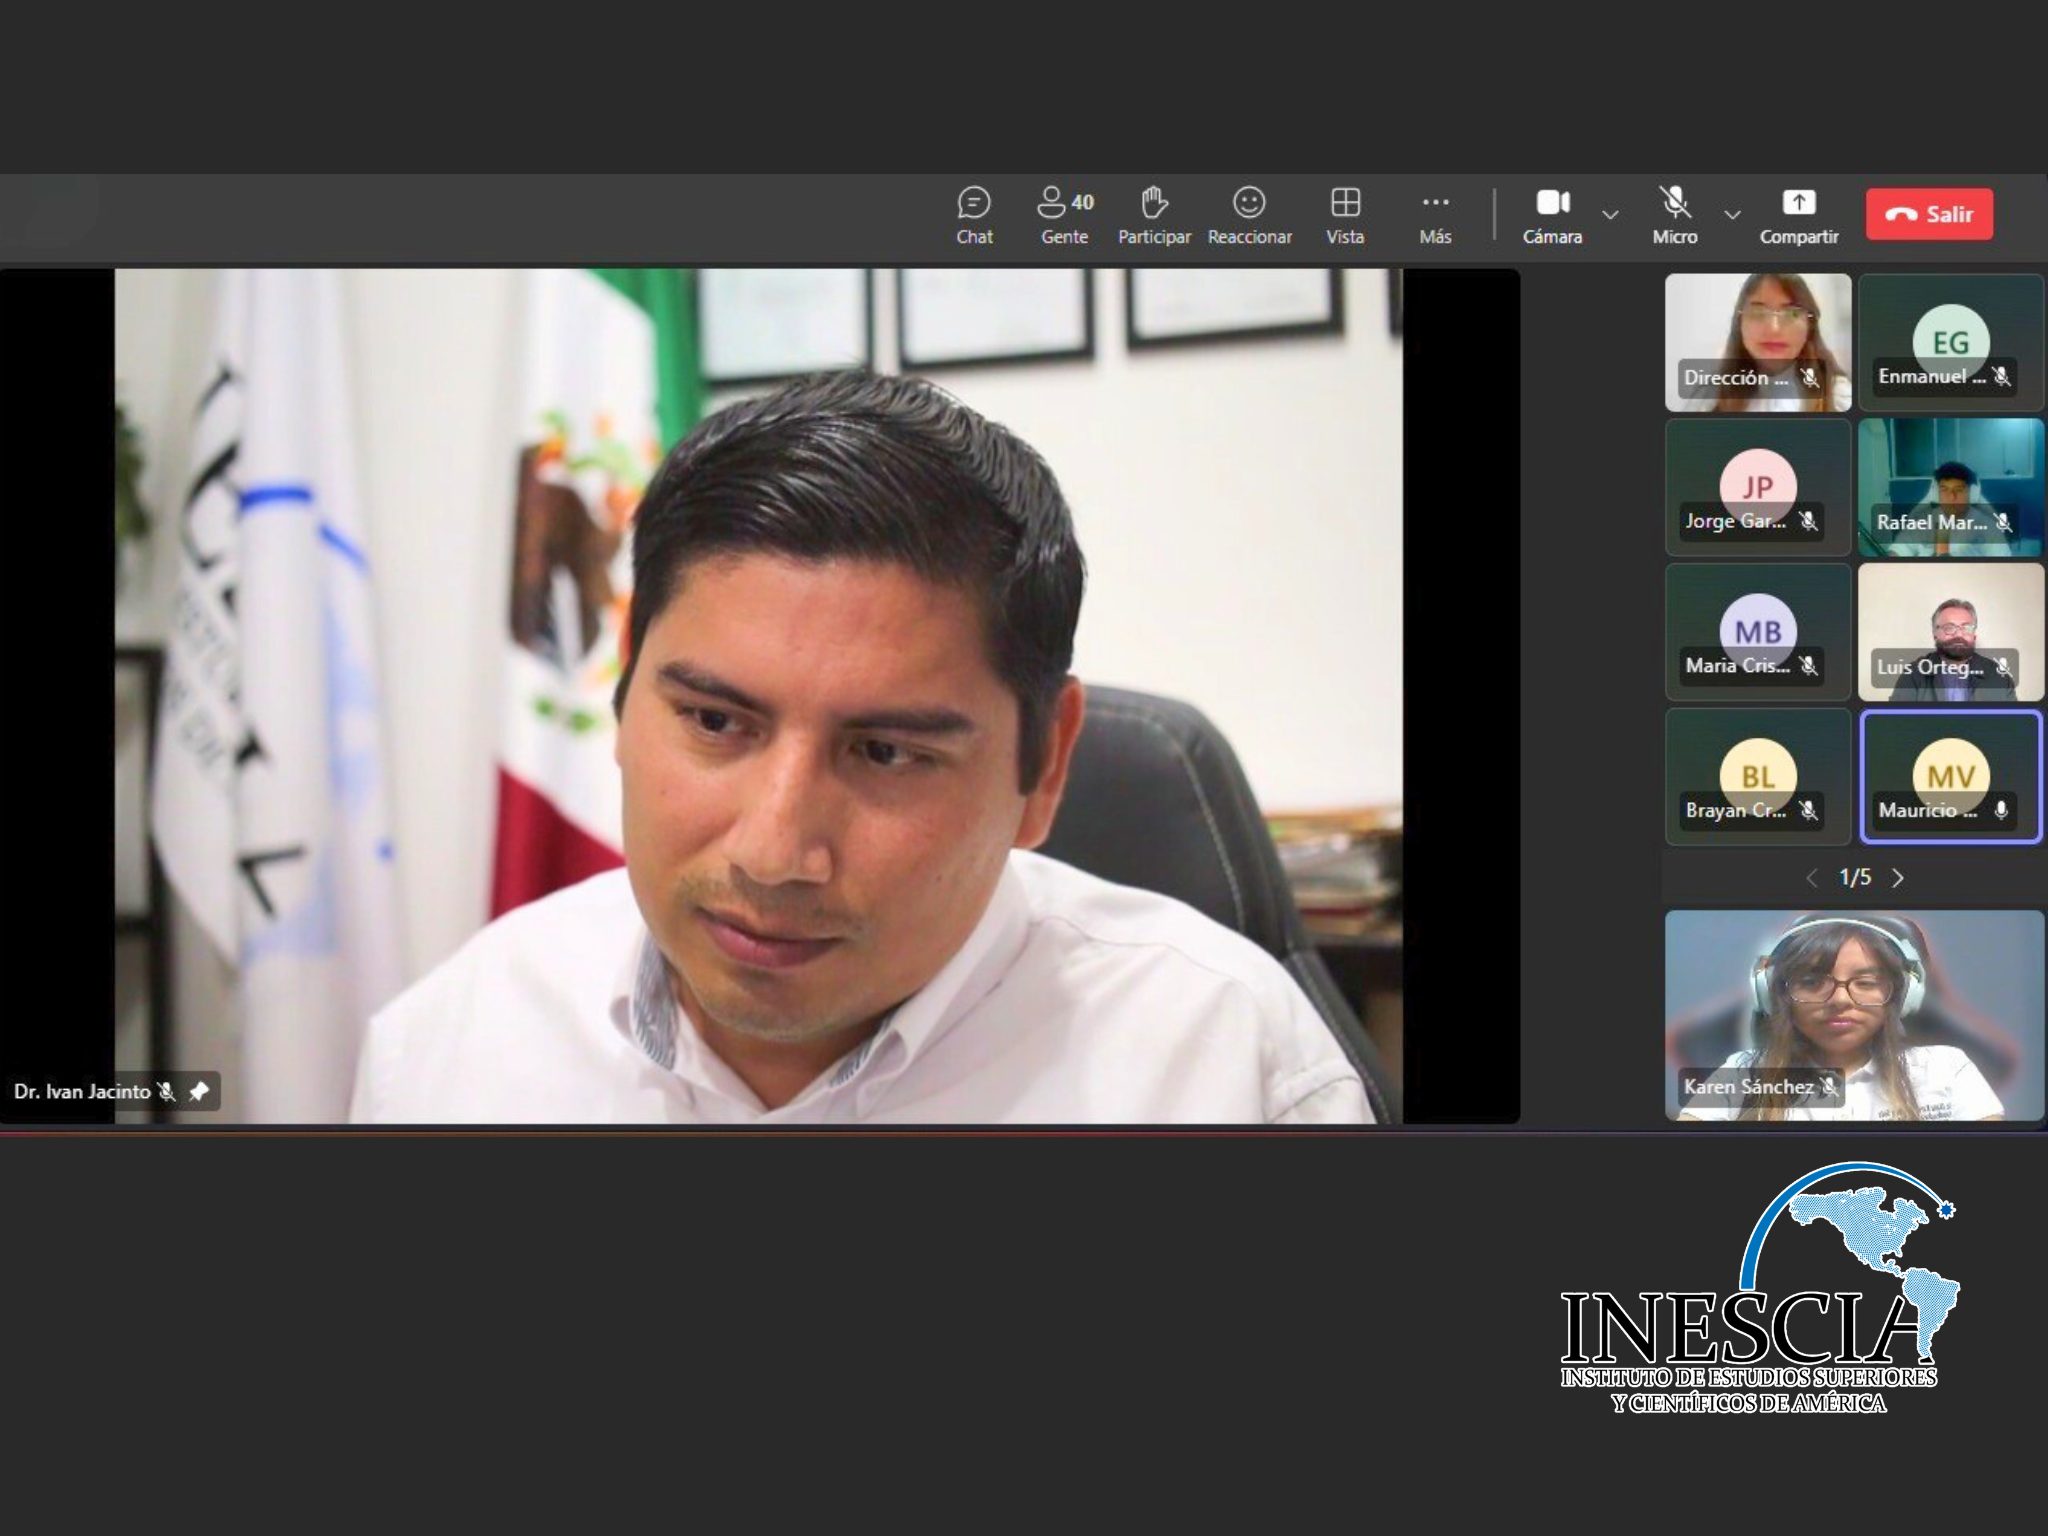Leave meeting with Salir button

click(x=1929, y=214)
